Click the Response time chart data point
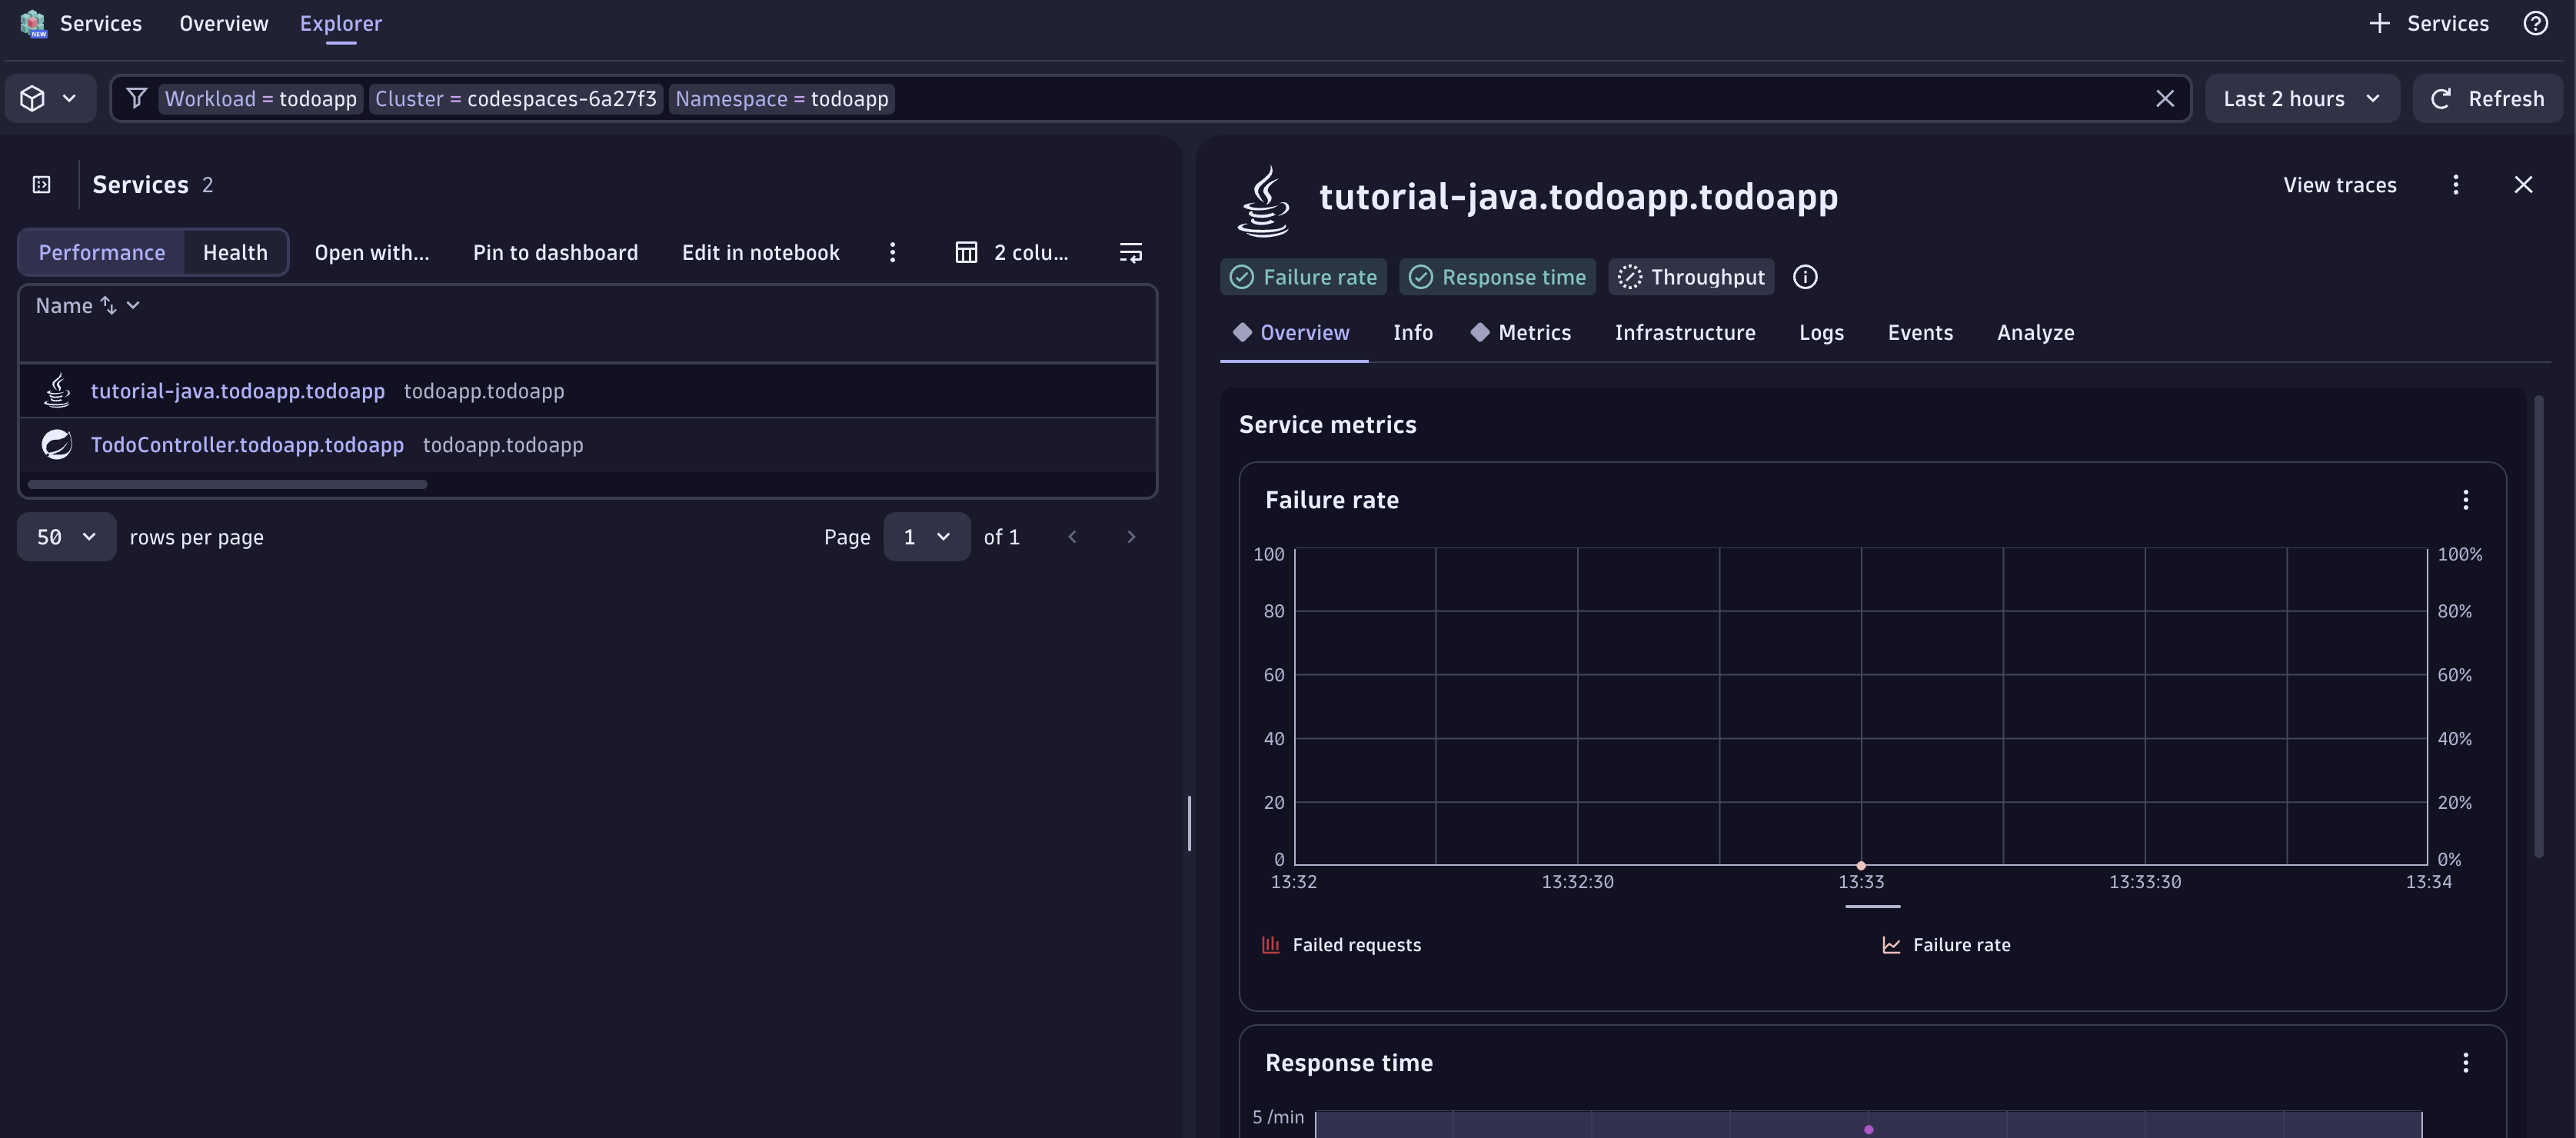This screenshot has width=2576, height=1138. tap(1868, 1129)
